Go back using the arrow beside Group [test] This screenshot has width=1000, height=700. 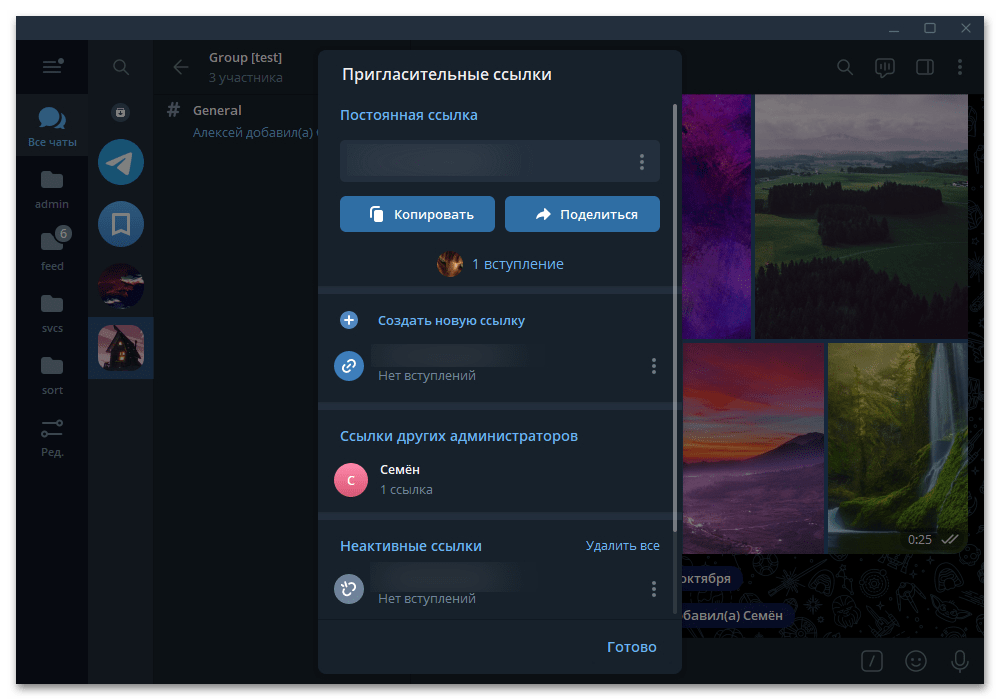point(181,67)
